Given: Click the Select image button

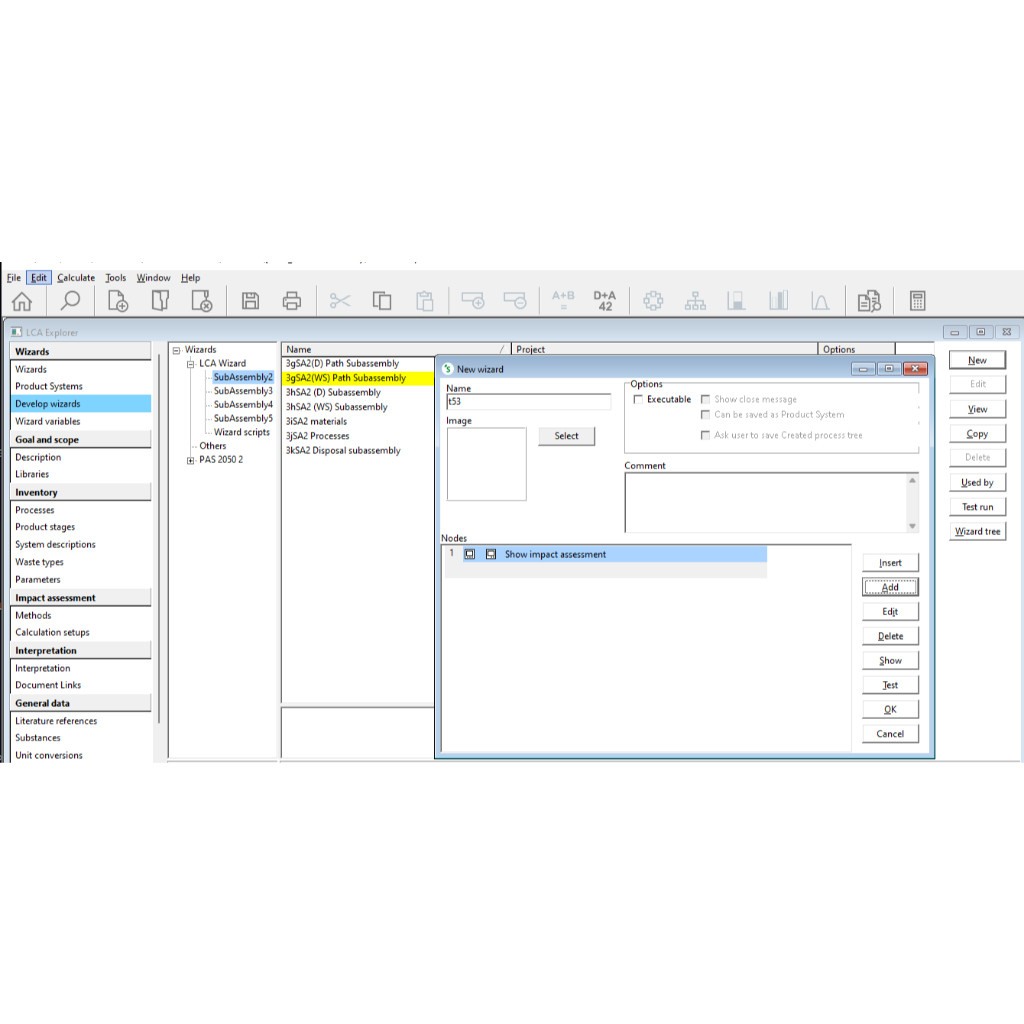Looking at the screenshot, I should 566,436.
